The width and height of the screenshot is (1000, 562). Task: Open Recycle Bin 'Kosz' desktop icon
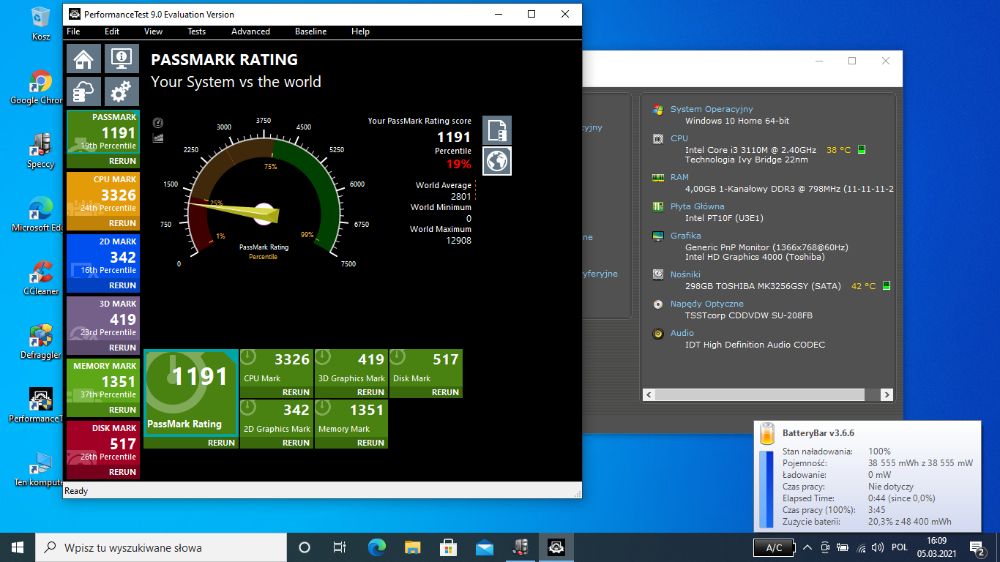pos(40,24)
